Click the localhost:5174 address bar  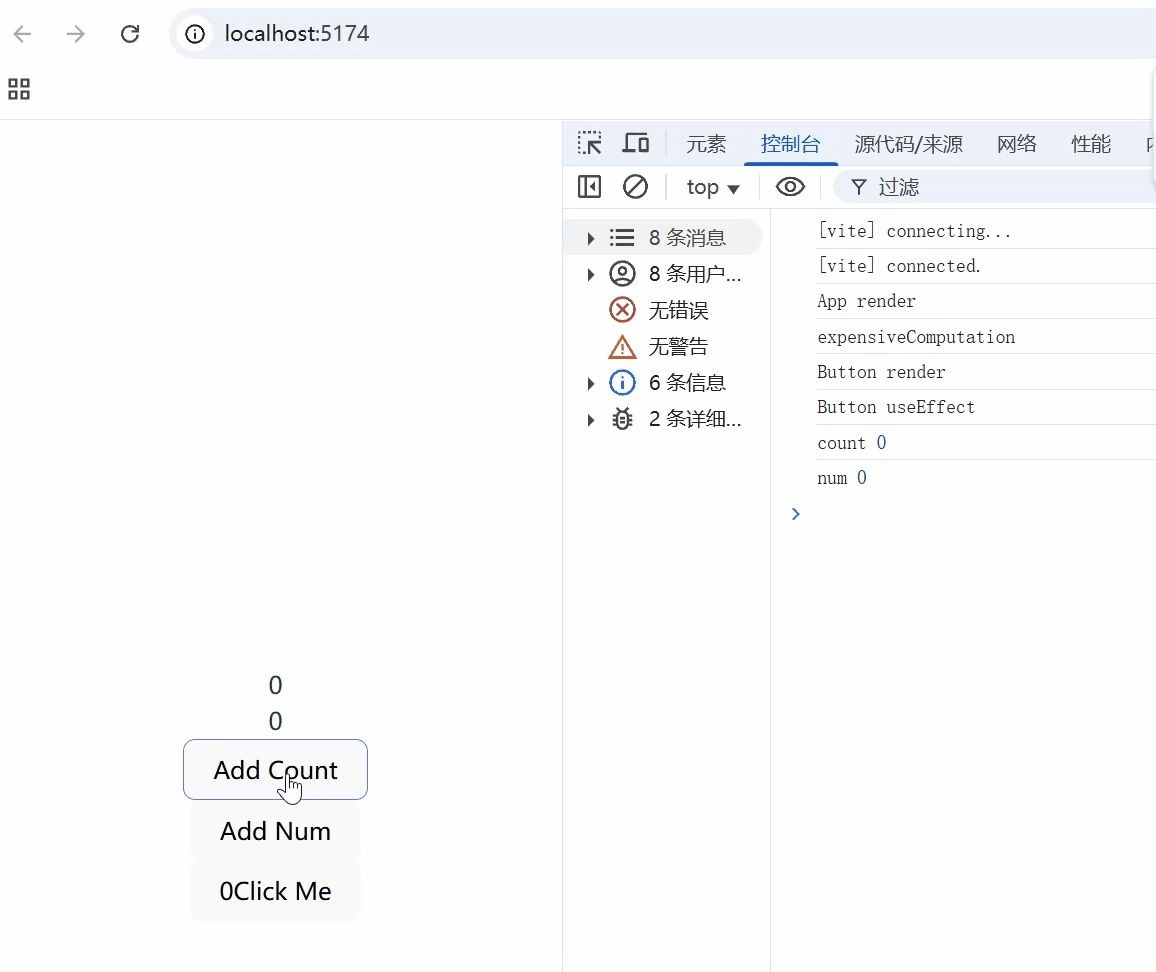pos(664,34)
